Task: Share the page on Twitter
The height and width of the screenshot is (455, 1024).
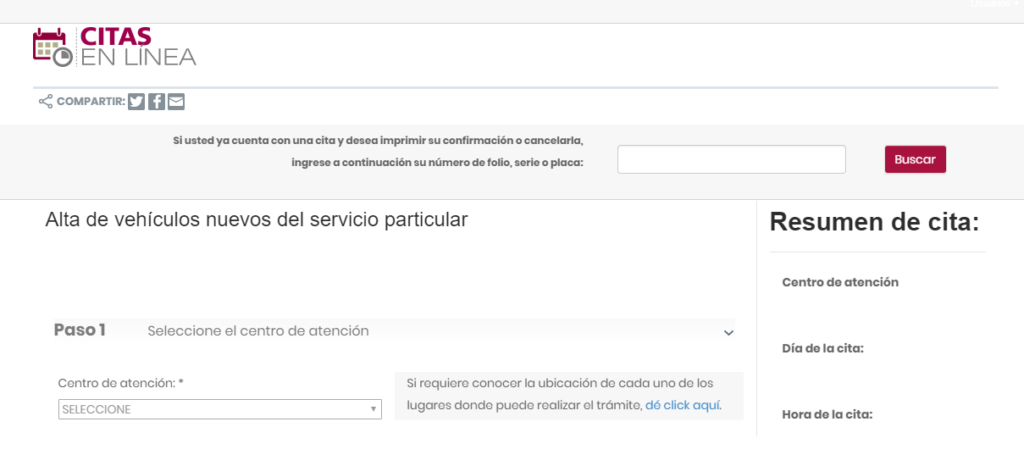Action: tap(137, 101)
